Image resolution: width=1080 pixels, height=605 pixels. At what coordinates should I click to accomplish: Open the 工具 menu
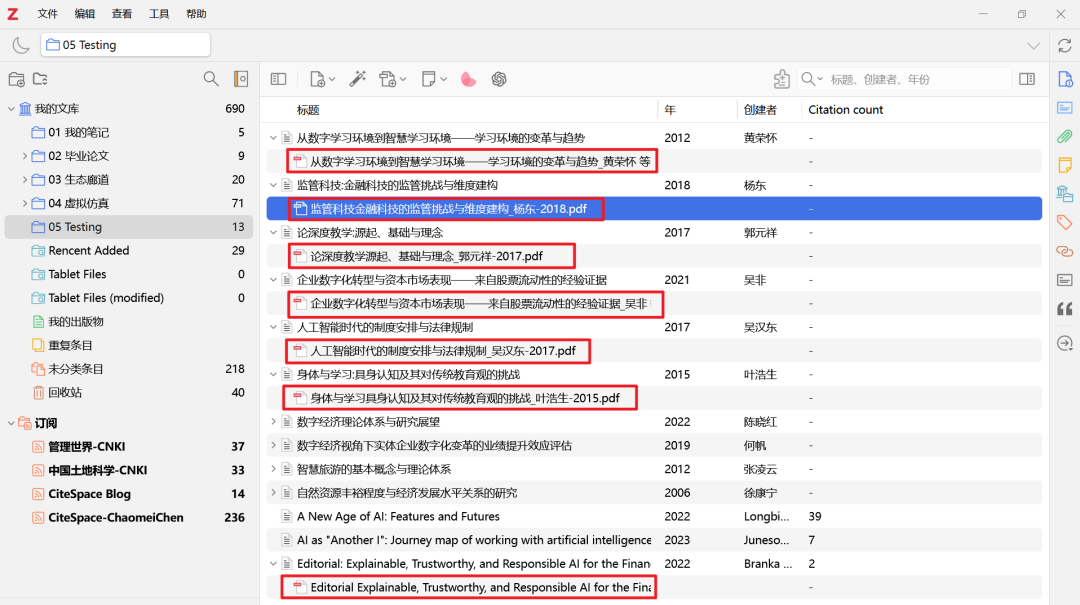(159, 14)
